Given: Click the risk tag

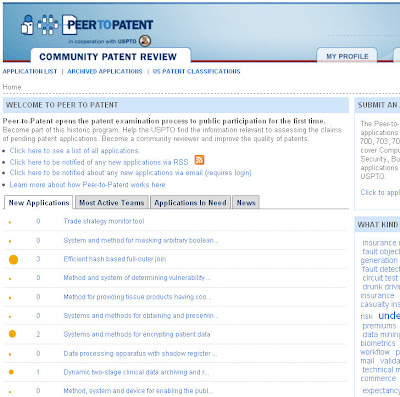Looking at the screenshot, I should (x=366, y=316).
